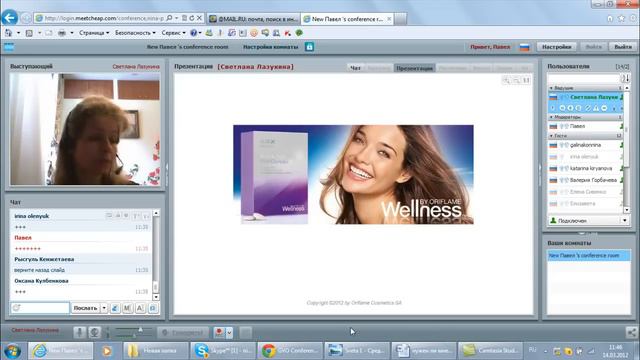This screenshot has width=640, height=360.
Task: Click the Wellness slide image
Action: click(x=353, y=174)
